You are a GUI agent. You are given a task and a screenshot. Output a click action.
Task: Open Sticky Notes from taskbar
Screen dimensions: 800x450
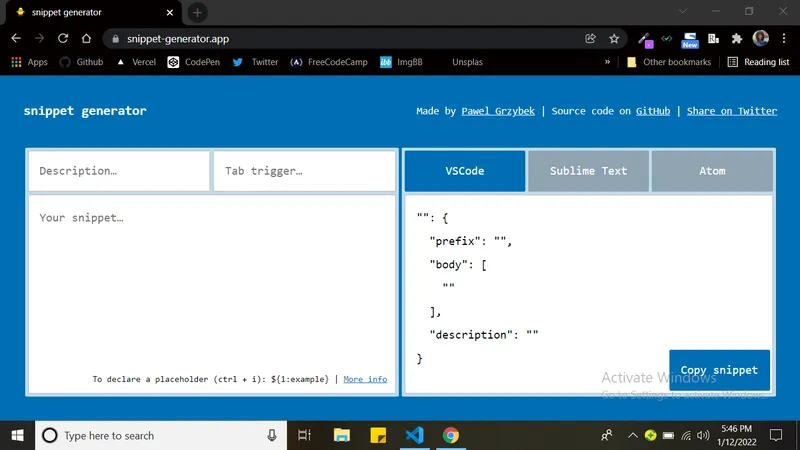[378, 435]
